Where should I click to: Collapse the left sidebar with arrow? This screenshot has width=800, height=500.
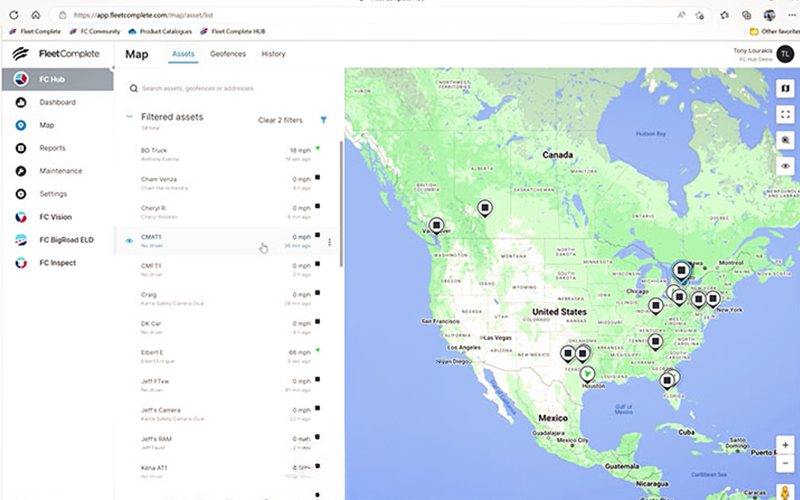tap(113, 67)
